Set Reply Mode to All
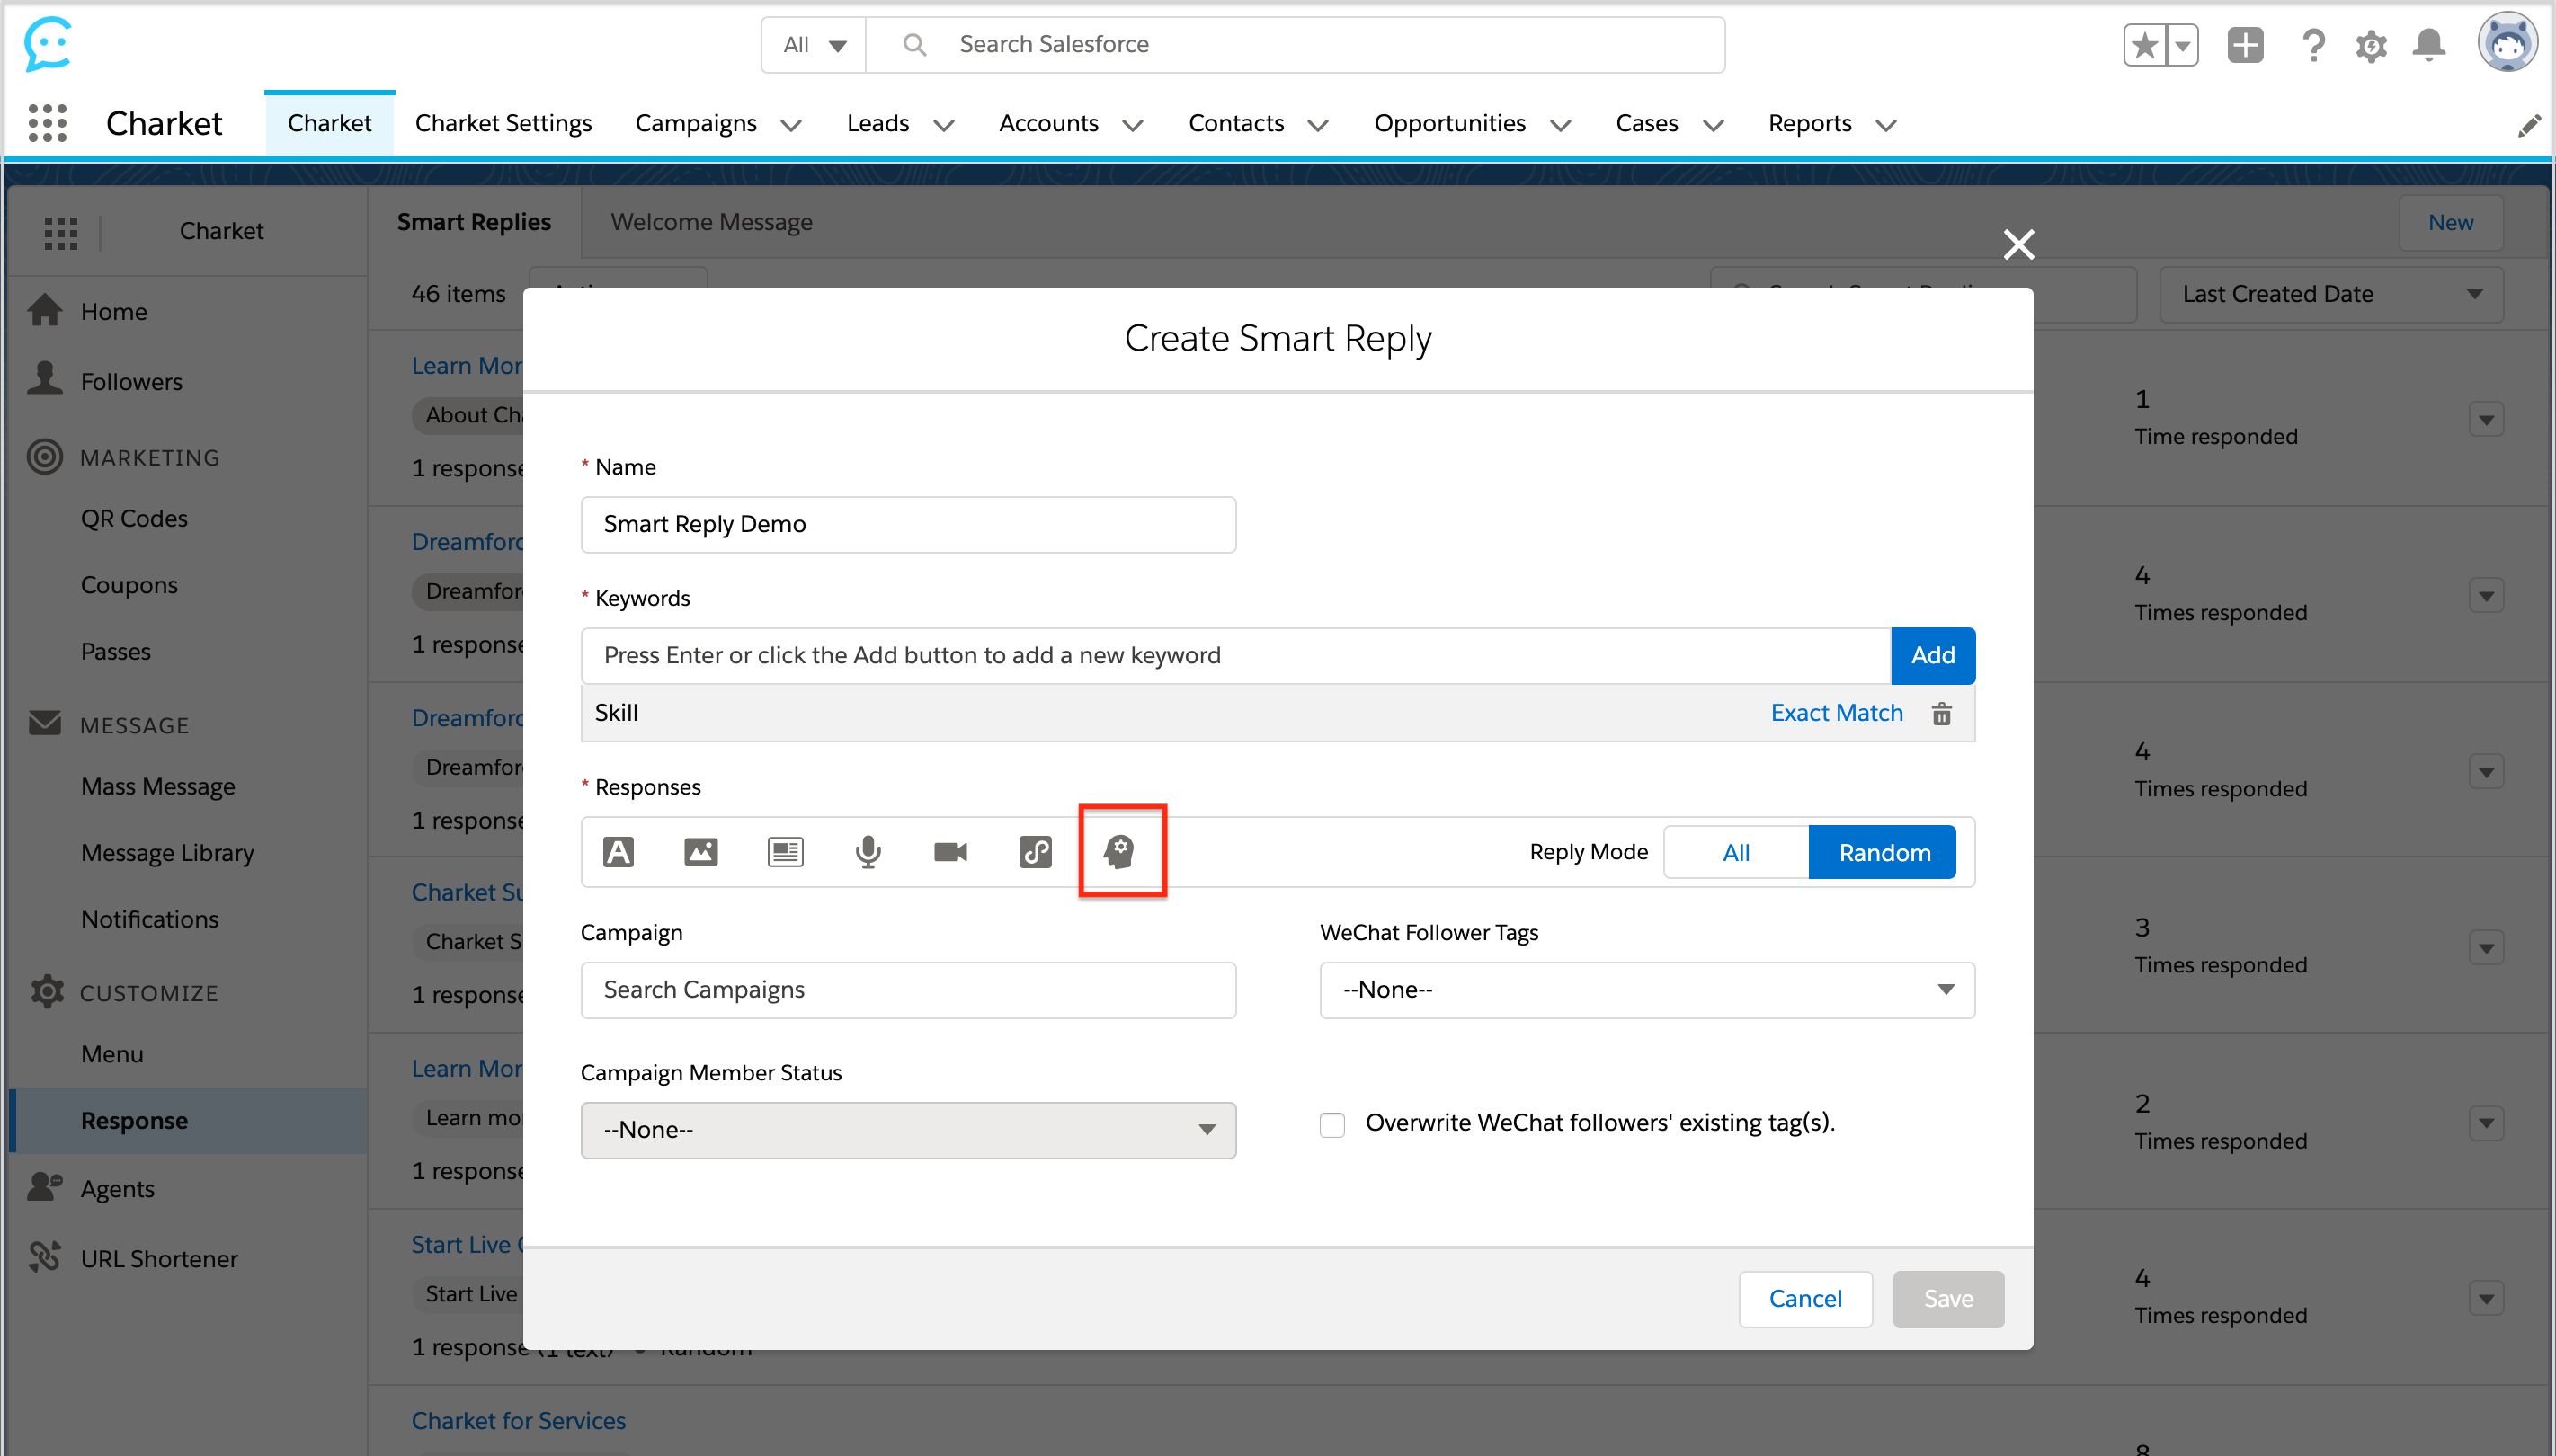 pyautogui.click(x=1735, y=852)
